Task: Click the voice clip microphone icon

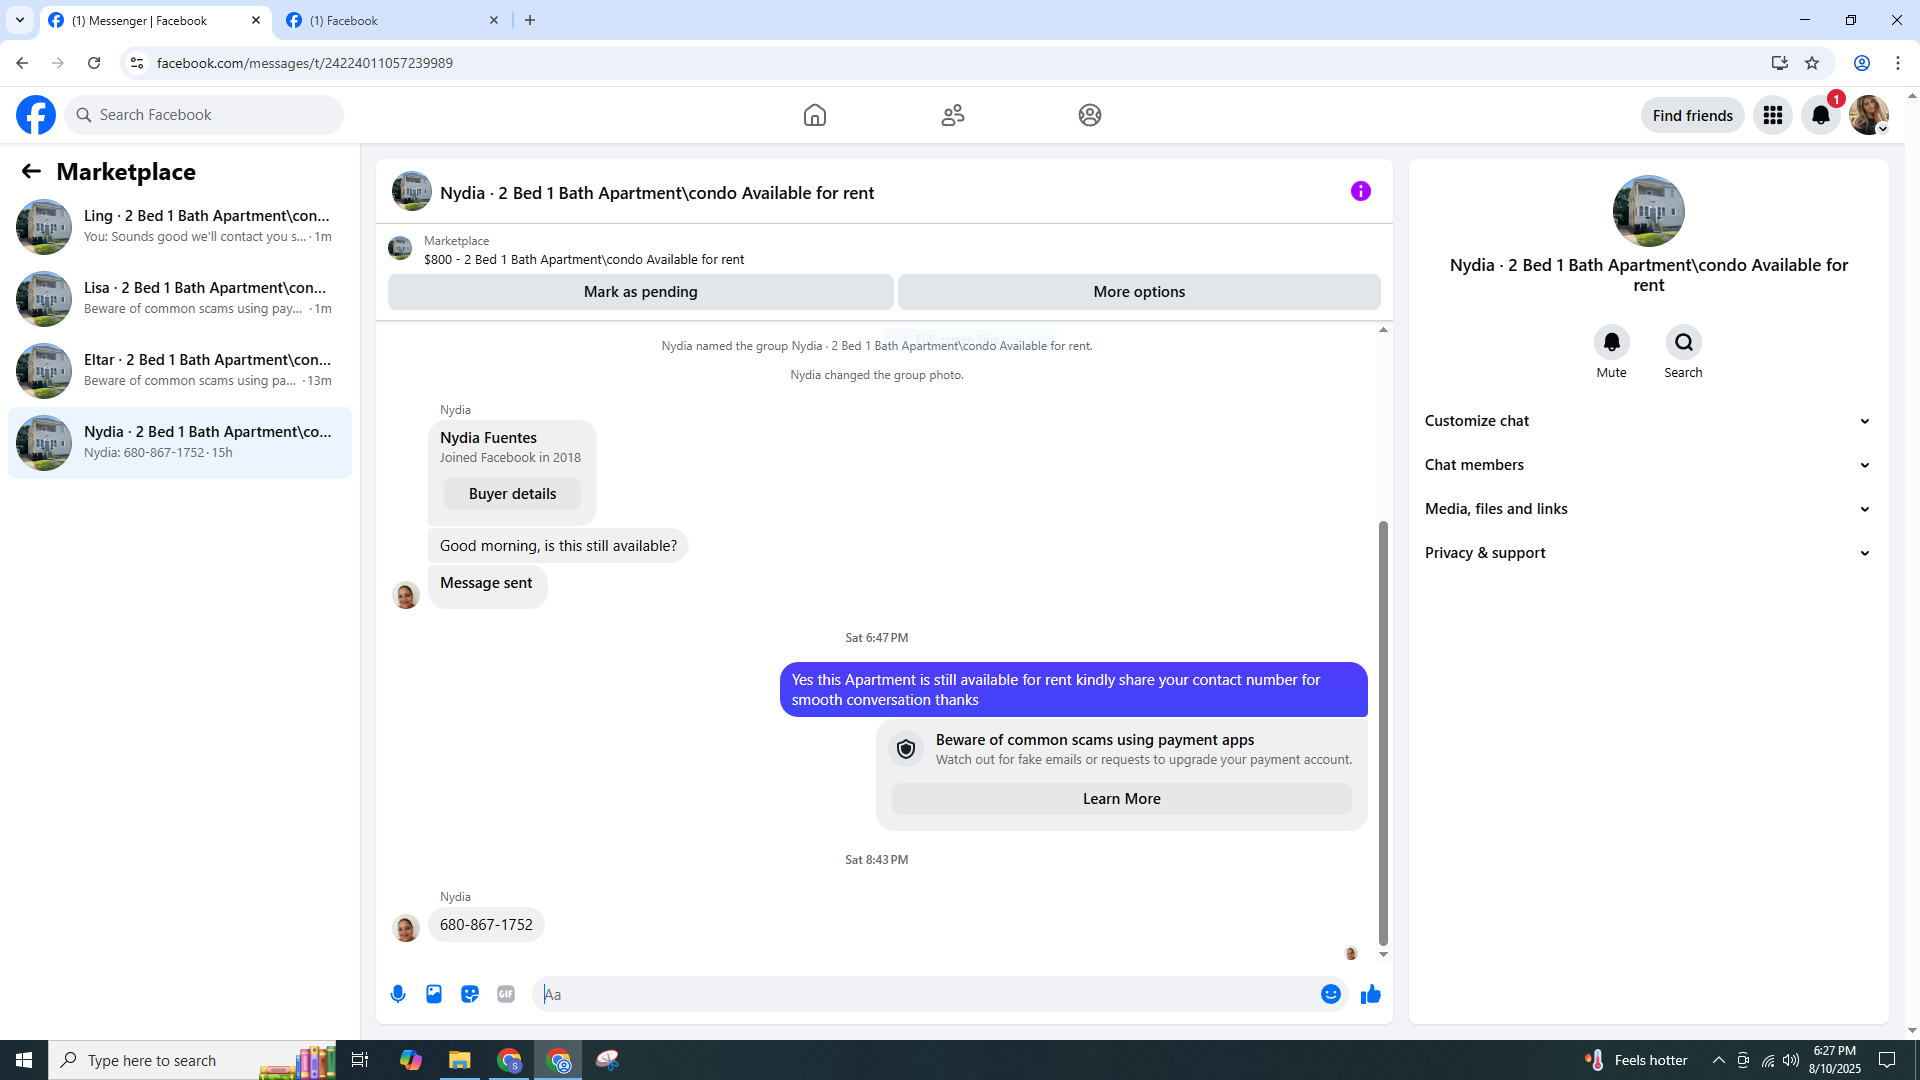Action: 398,994
